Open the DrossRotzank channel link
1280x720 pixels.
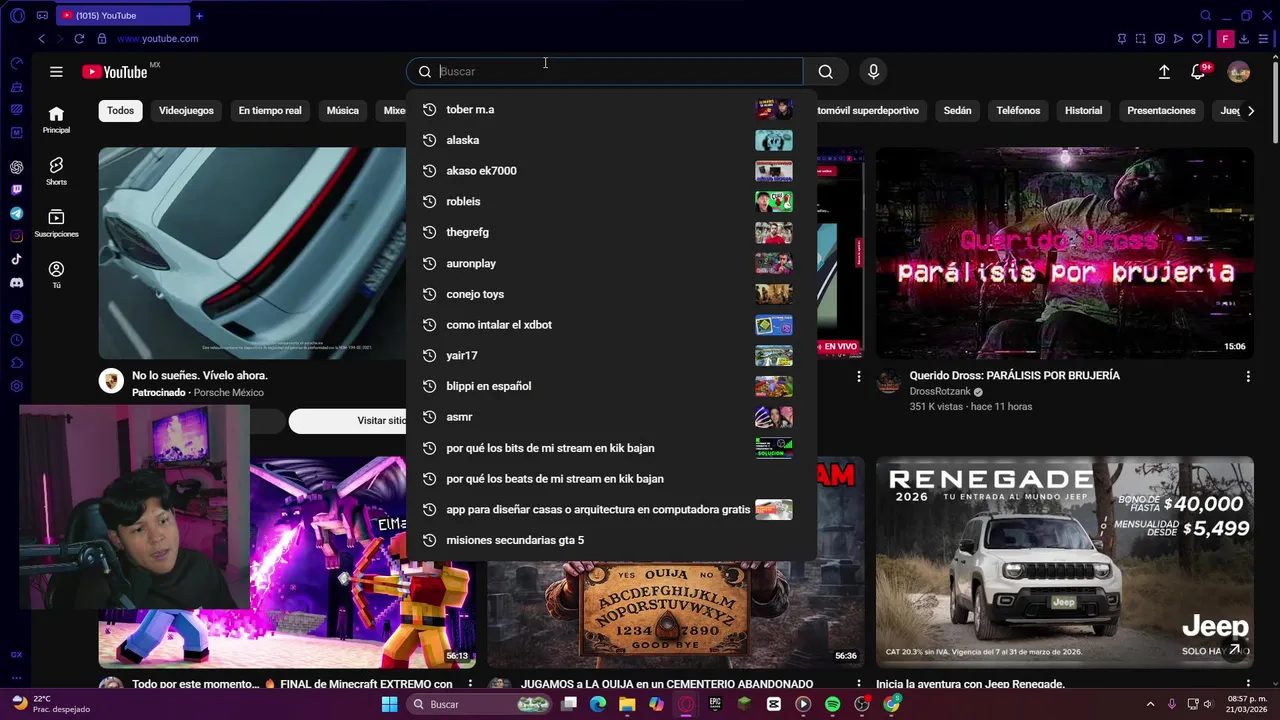(x=940, y=391)
